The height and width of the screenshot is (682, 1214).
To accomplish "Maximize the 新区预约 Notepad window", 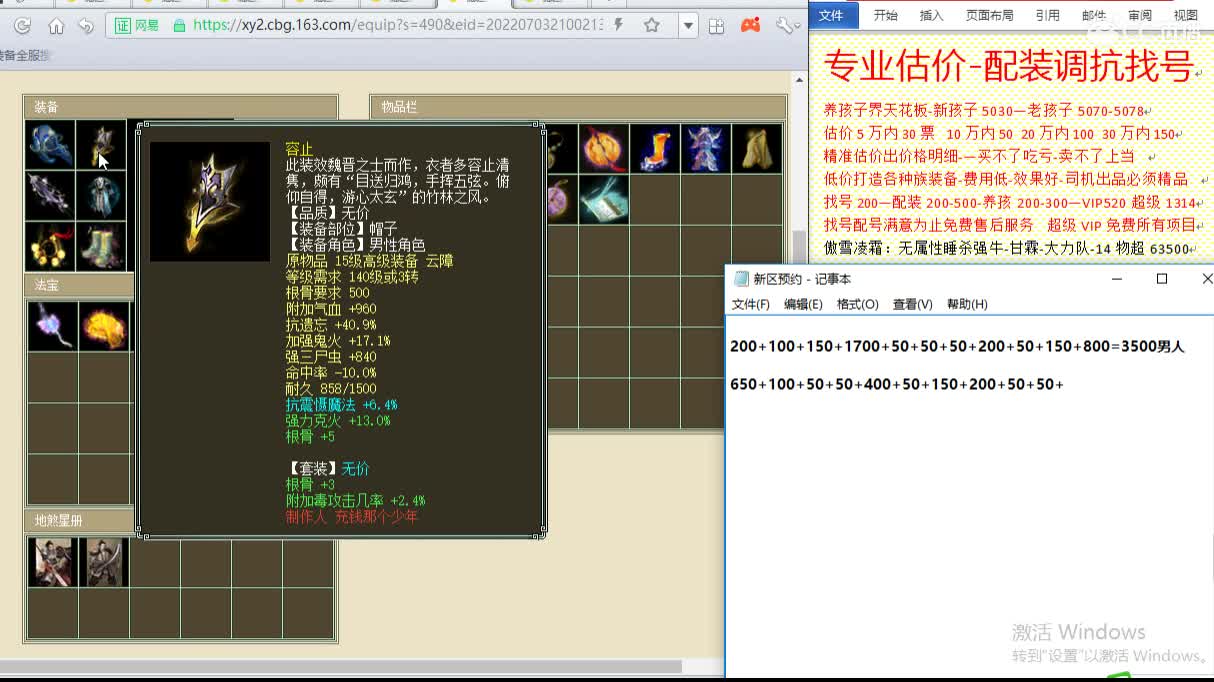I will click(1162, 279).
